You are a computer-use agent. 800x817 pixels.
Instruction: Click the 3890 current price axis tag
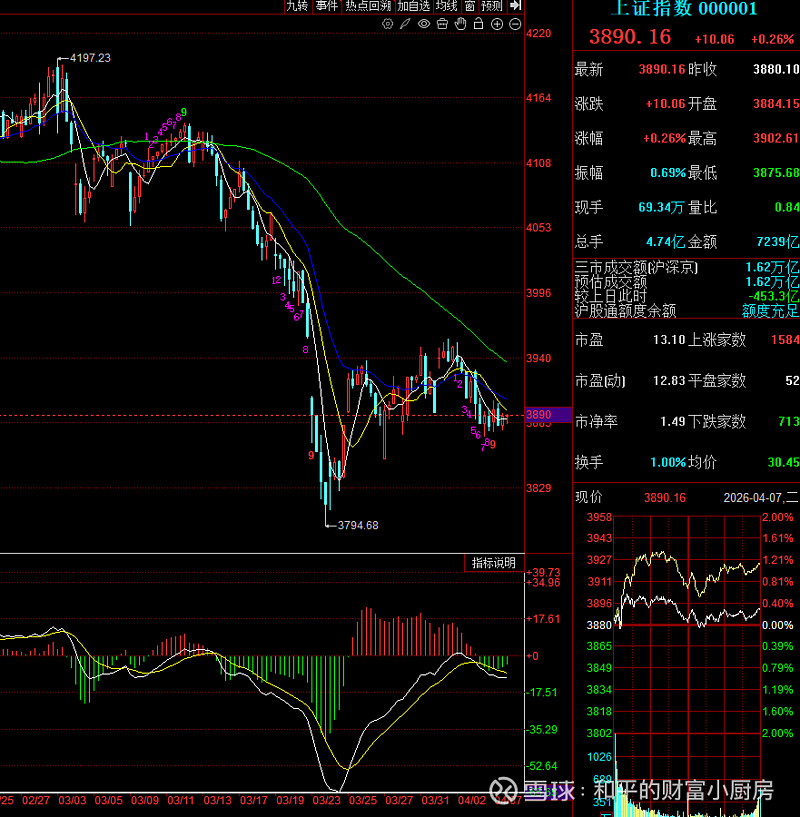pyautogui.click(x=548, y=415)
